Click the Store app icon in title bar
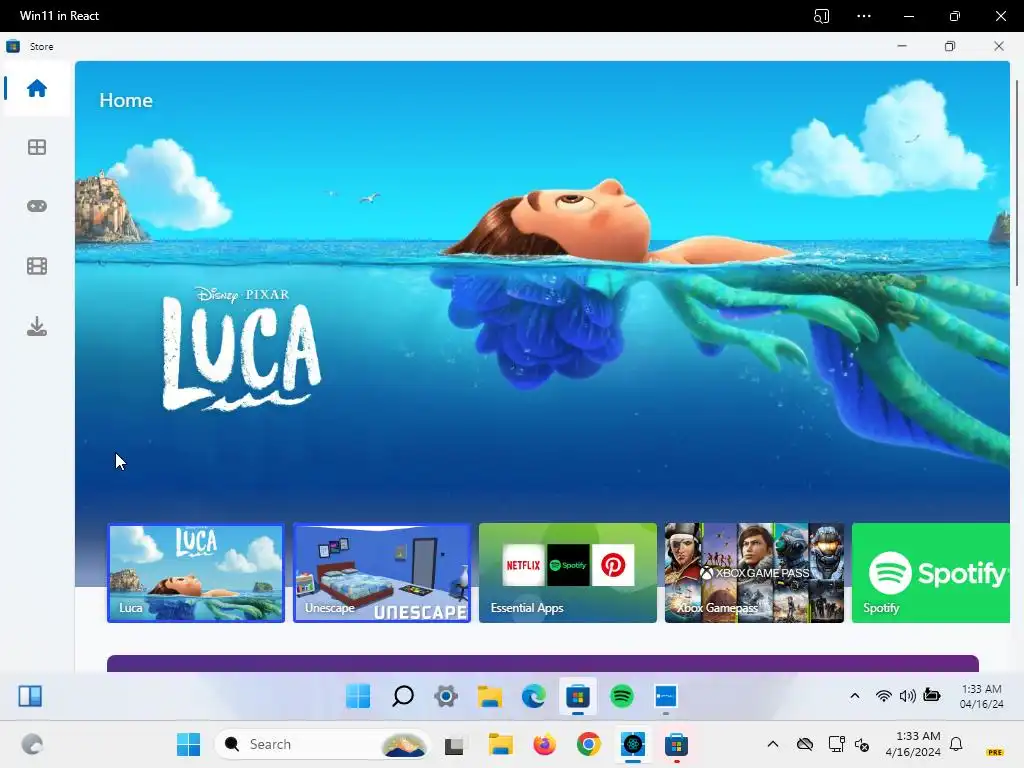Viewport: 1024px width, 768px height. pos(13,46)
